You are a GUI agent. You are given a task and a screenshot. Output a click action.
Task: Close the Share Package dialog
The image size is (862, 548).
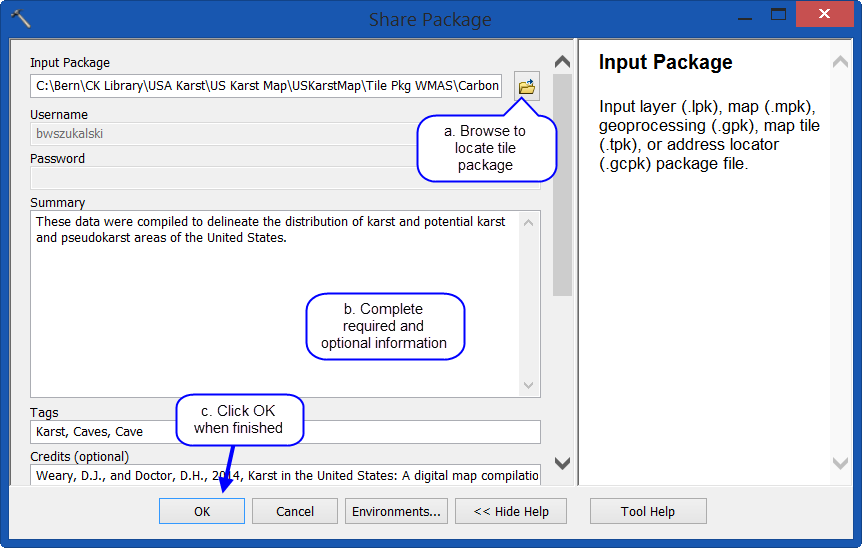(x=824, y=15)
